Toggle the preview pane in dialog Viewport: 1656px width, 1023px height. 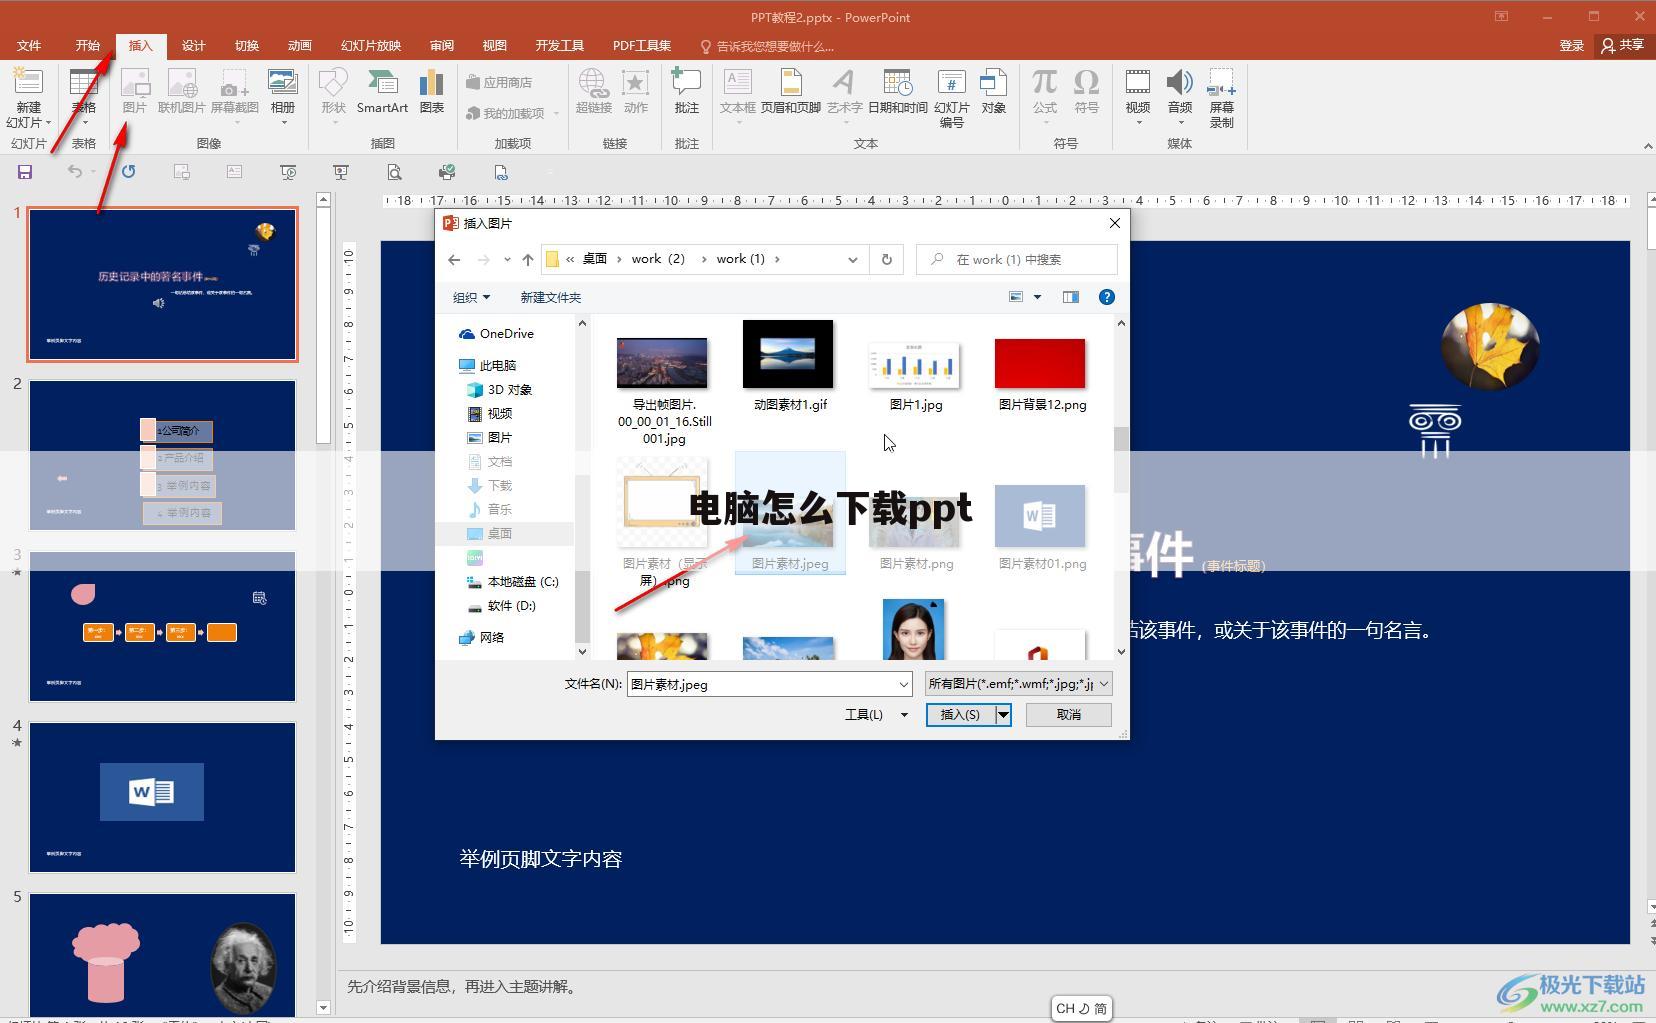point(1070,297)
